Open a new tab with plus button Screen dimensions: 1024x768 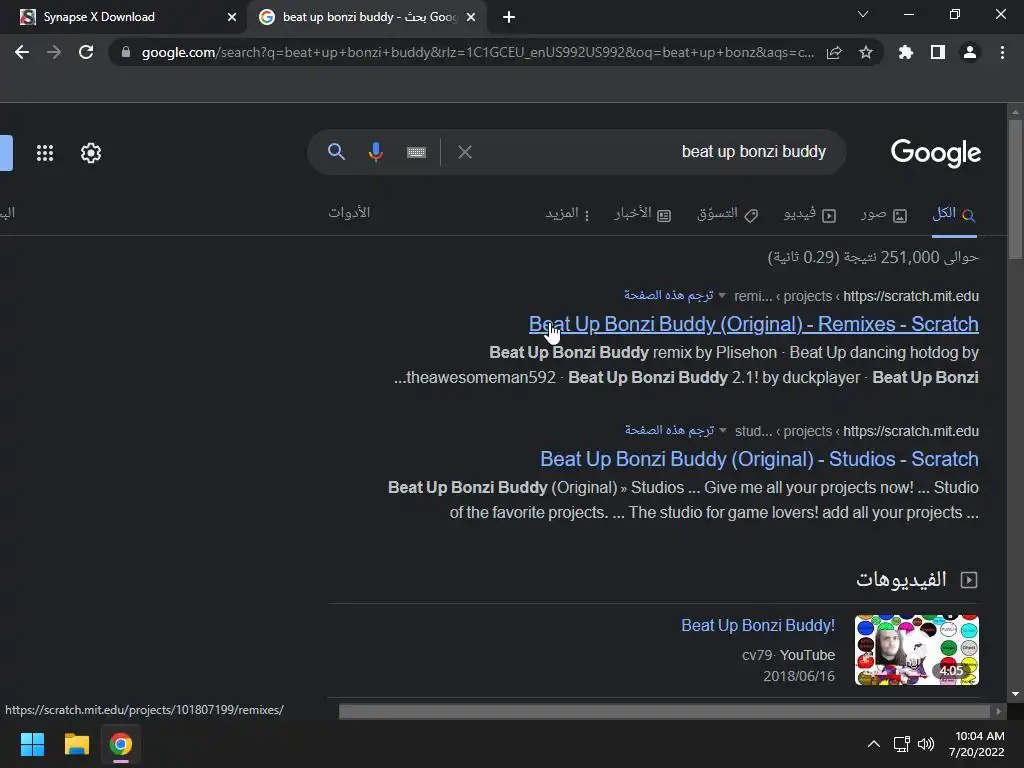(509, 17)
